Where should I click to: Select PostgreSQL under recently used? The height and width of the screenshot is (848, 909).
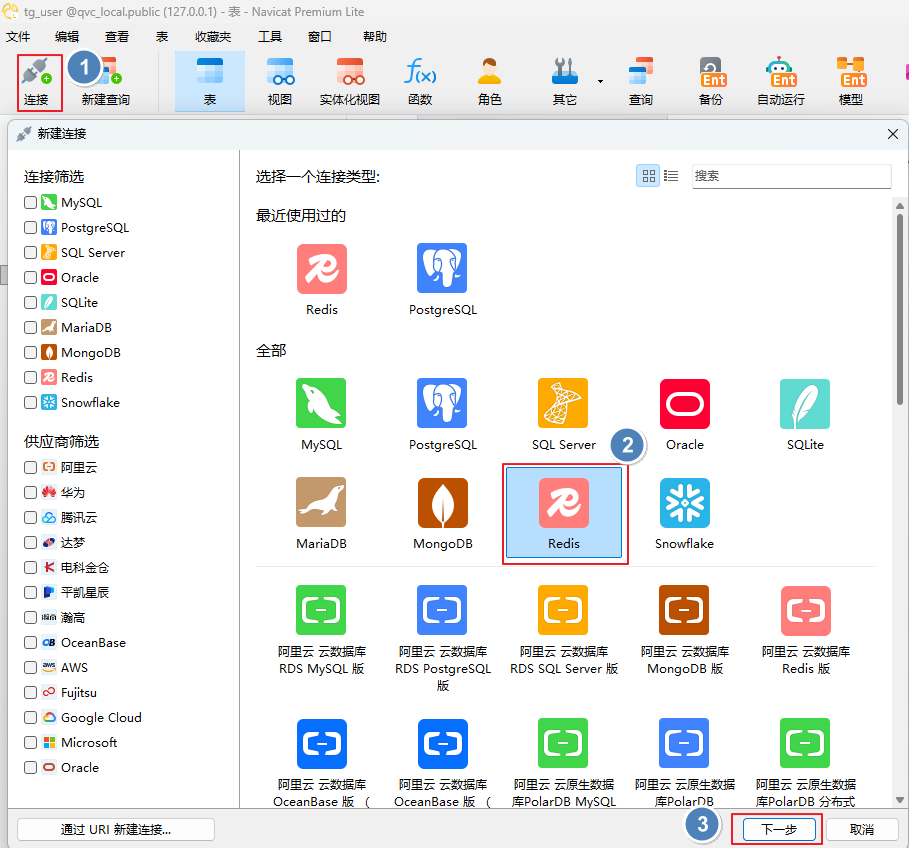click(442, 279)
